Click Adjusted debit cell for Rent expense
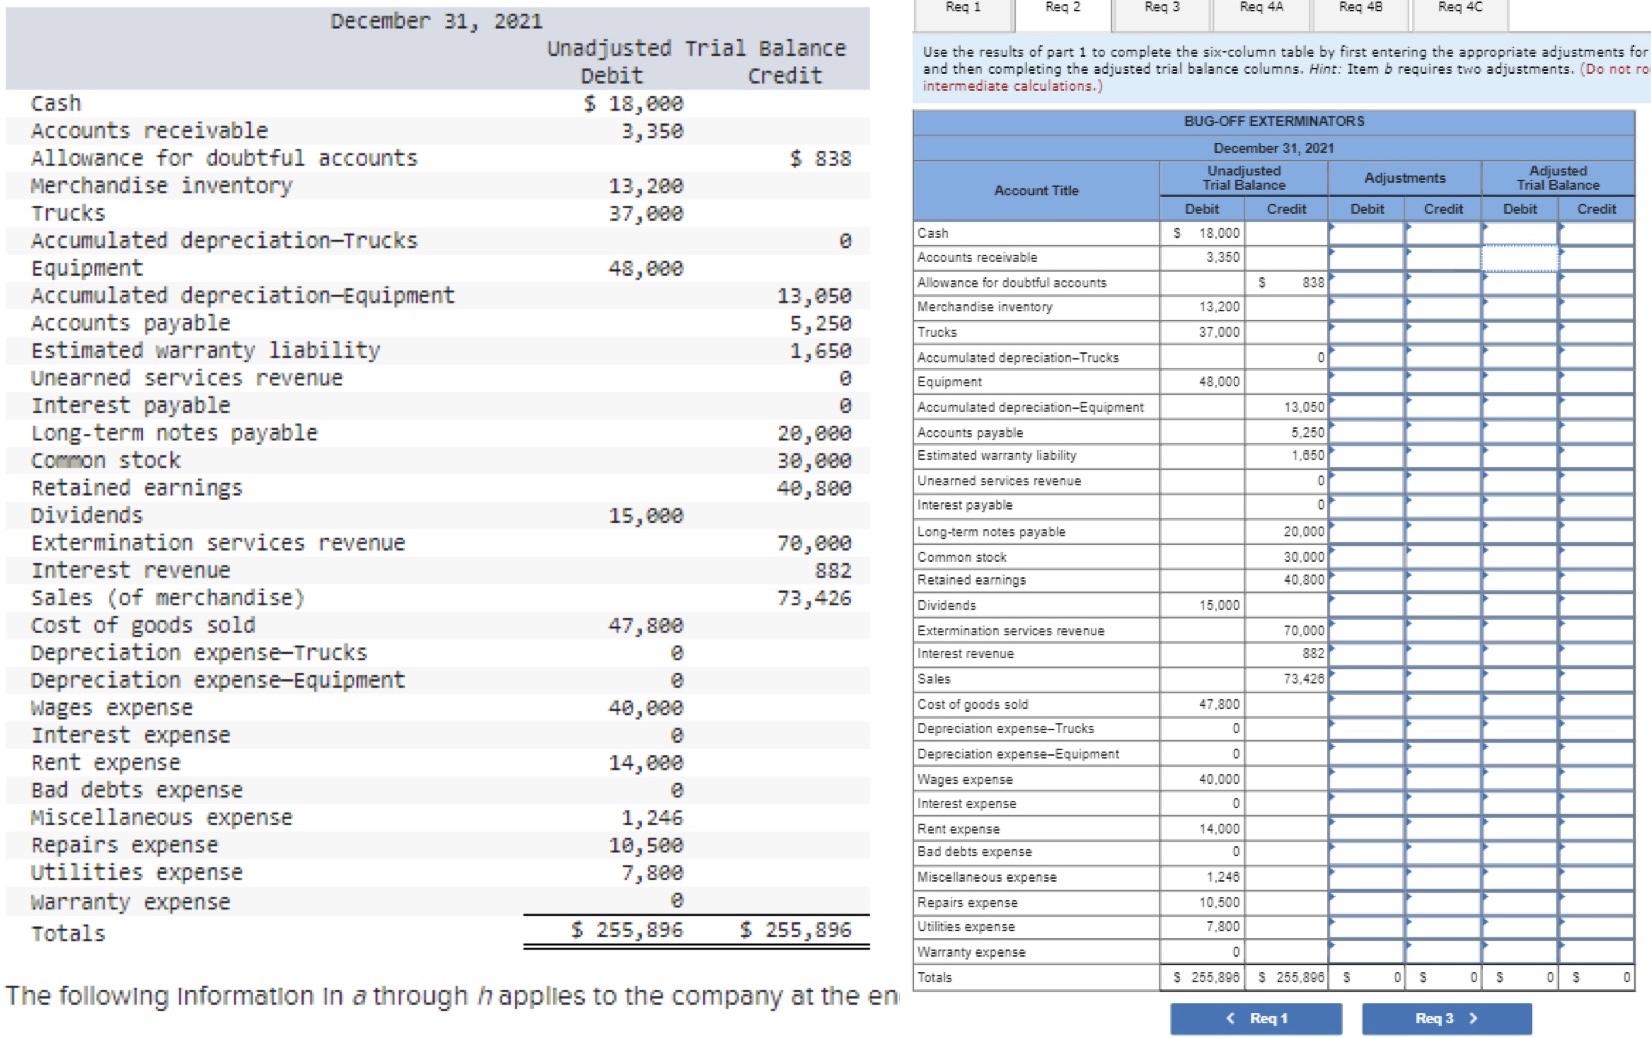This screenshot has height=1038, width=1651. click(x=1520, y=829)
